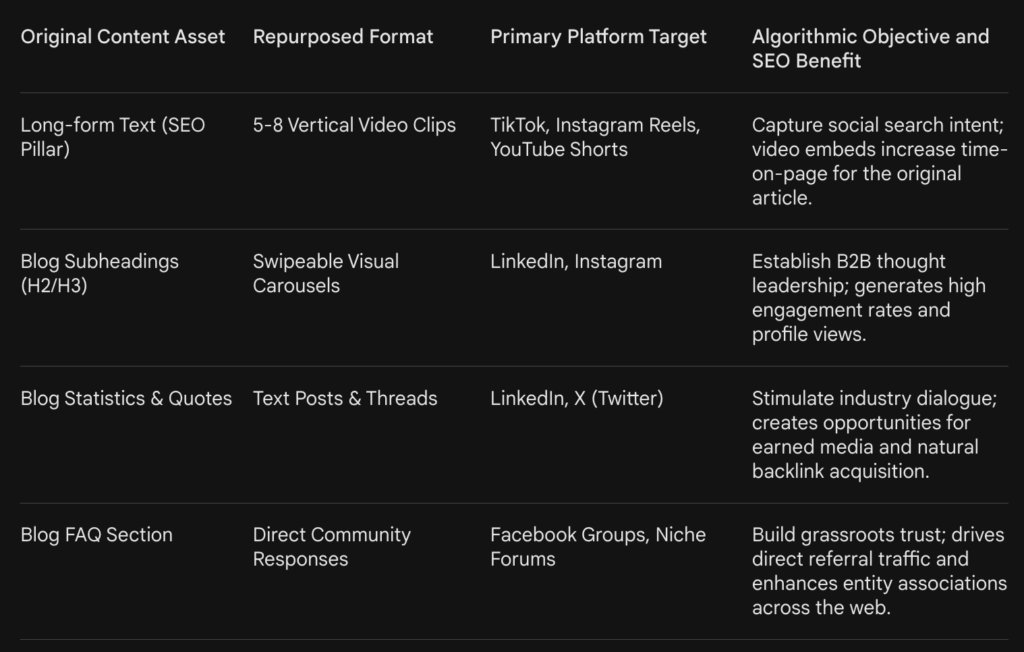Select the Blog FAQ Section cell
The width and height of the screenshot is (1024, 652).
tap(96, 535)
